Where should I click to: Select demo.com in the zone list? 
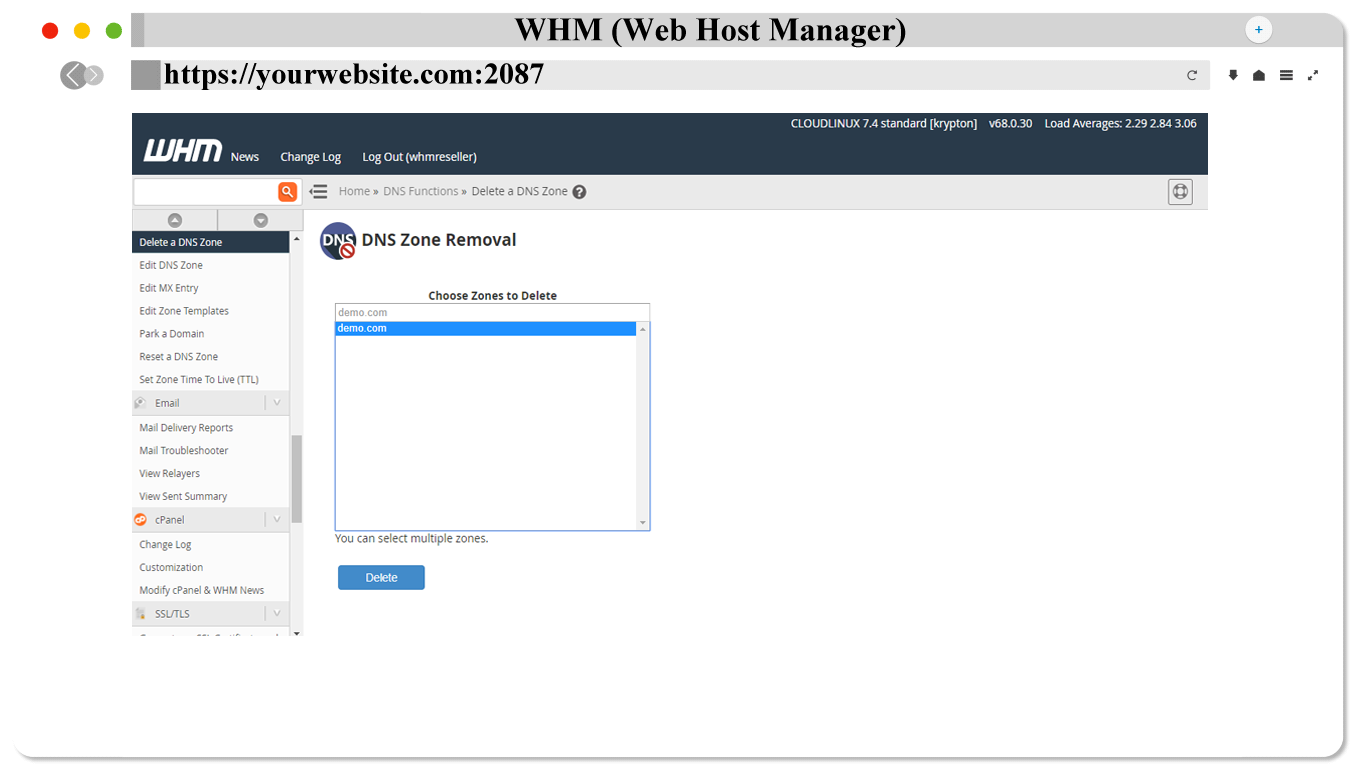pyautogui.click(x=486, y=328)
